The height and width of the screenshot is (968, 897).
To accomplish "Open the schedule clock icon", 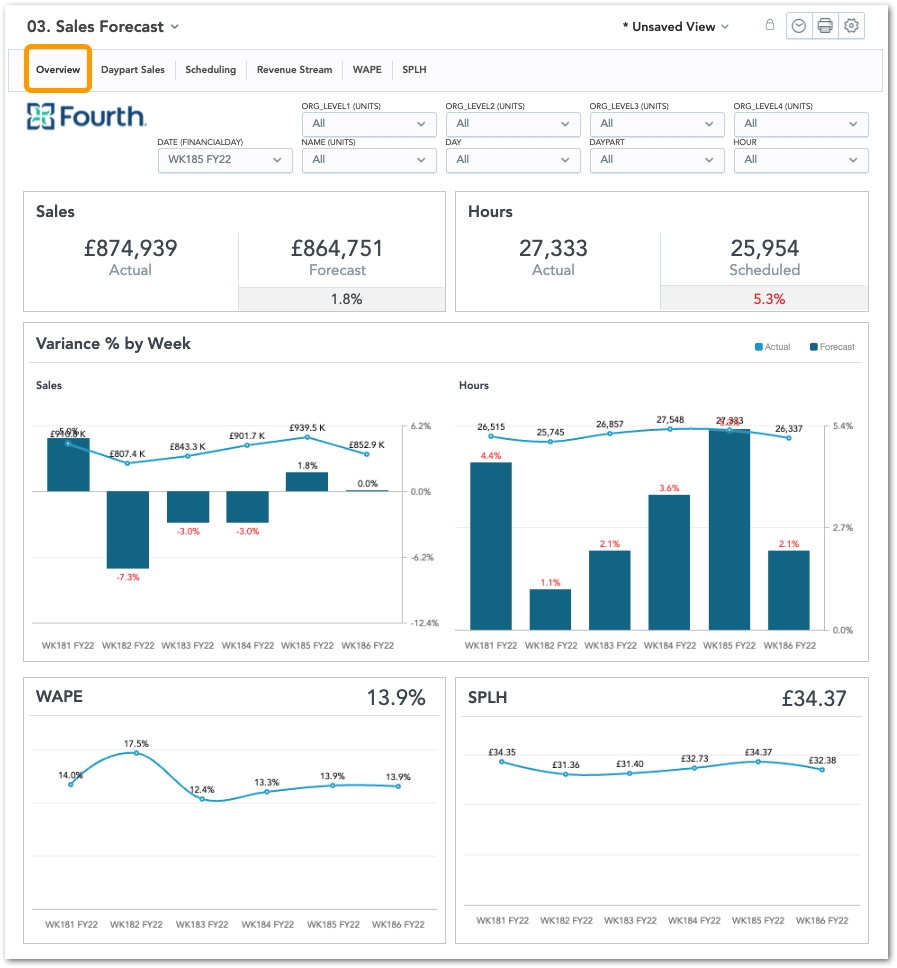I will tap(799, 27).
